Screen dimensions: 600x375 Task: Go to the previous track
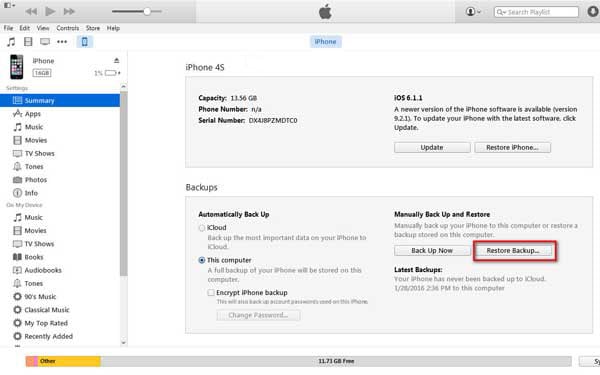point(31,11)
